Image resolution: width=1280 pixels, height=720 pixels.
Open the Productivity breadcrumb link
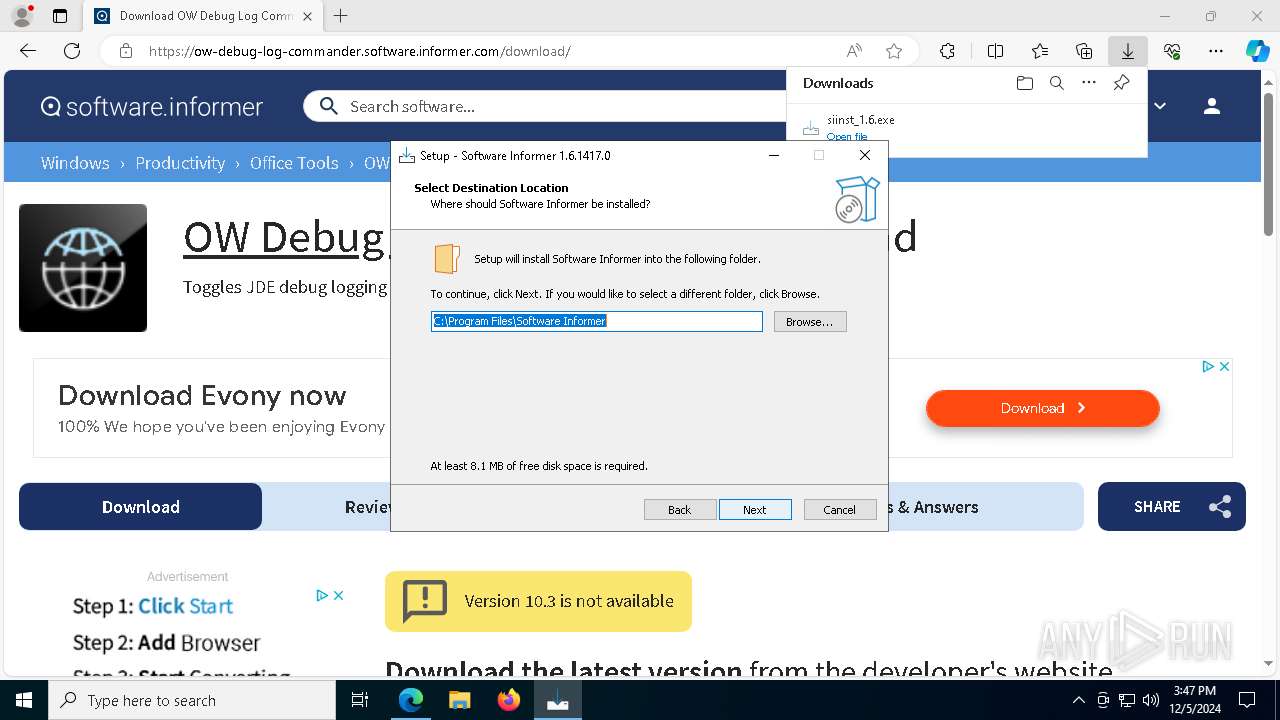[180, 162]
